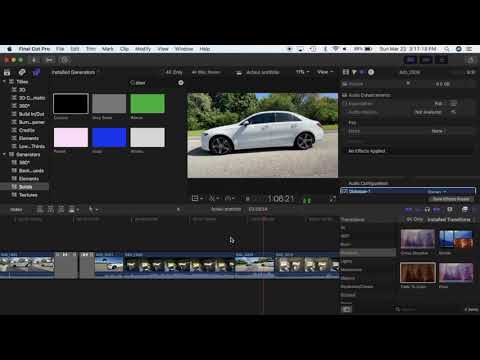The height and width of the screenshot is (360, 480).
Task: Toggle the browser panel visibility button
Action: pos(411,60)
